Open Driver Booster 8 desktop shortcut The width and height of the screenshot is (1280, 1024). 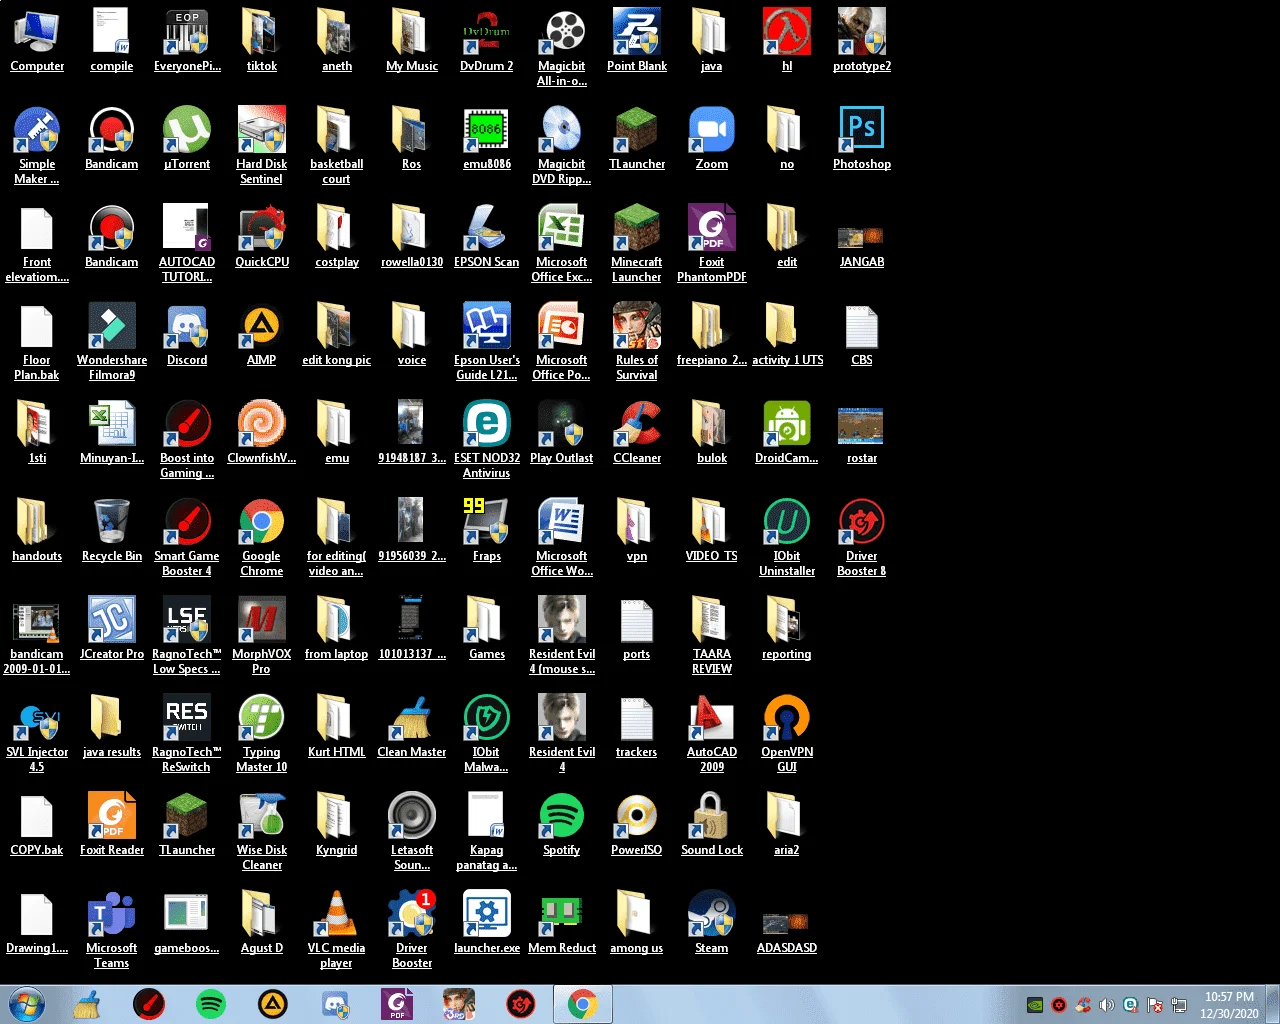click(862, 537)
